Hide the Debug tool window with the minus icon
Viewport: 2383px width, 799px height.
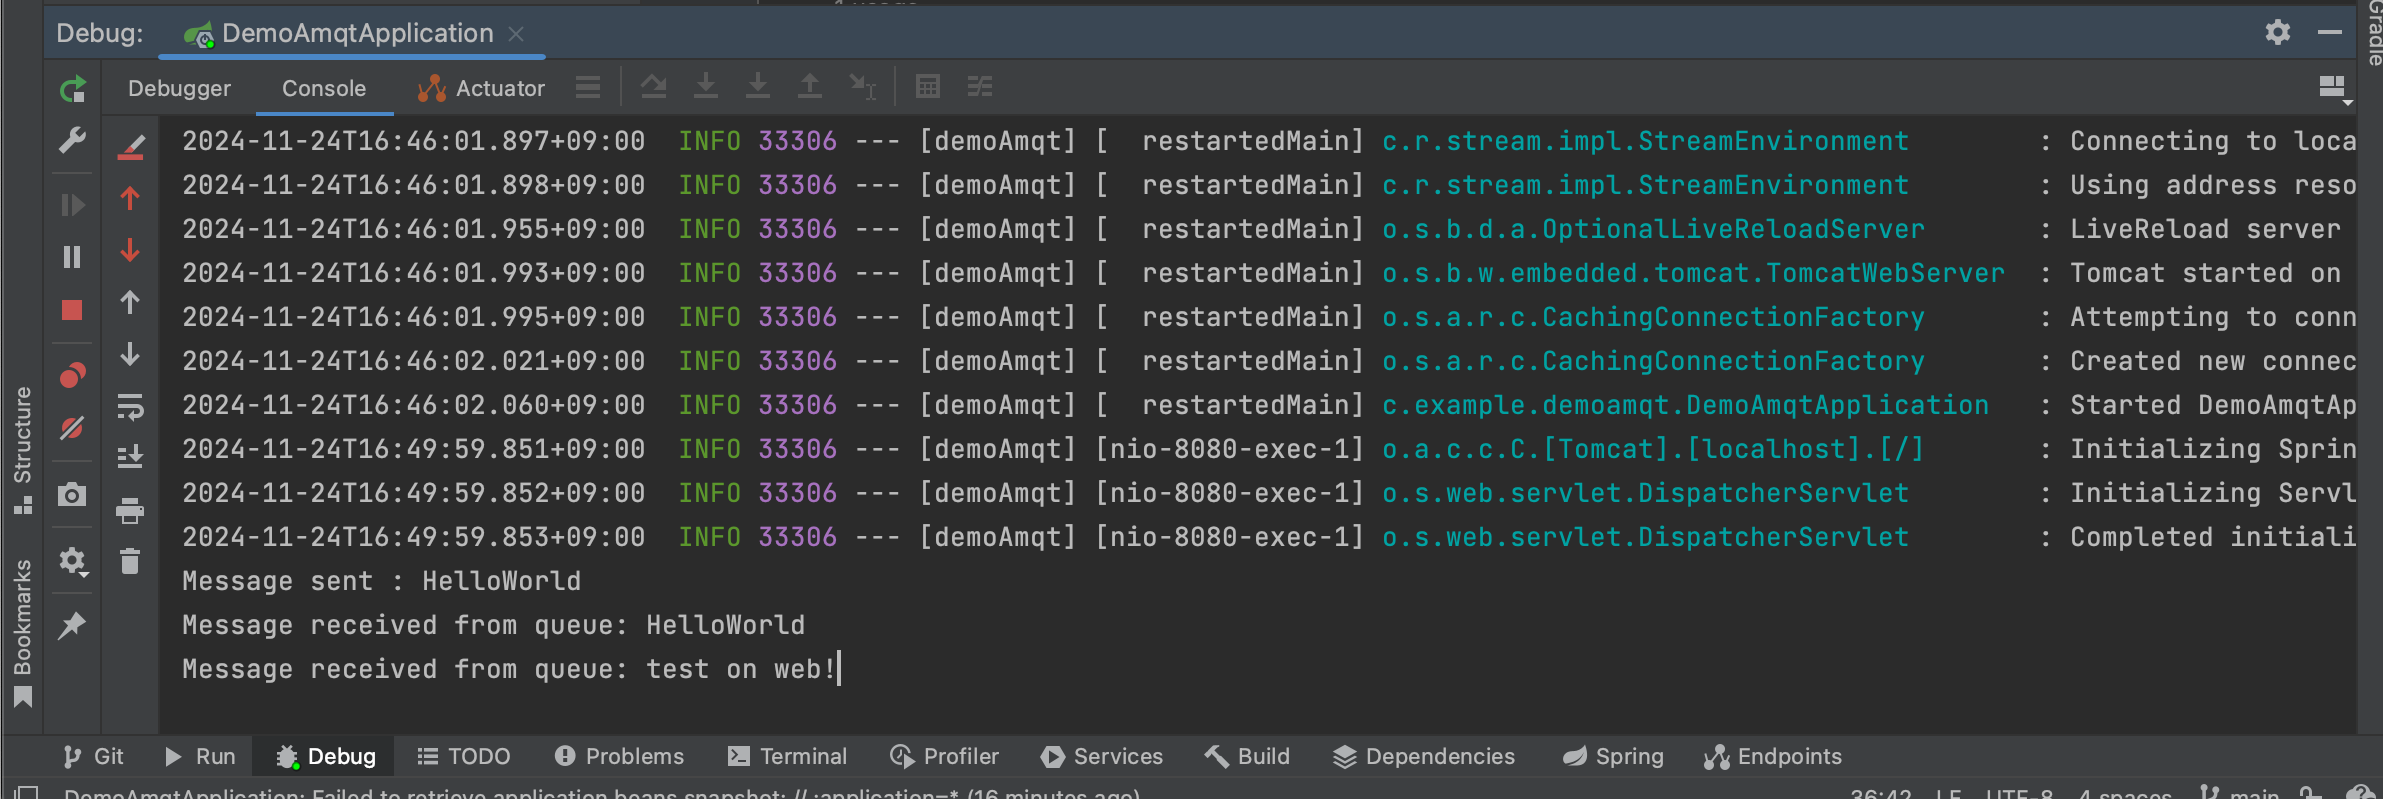tap(2330, 32)
